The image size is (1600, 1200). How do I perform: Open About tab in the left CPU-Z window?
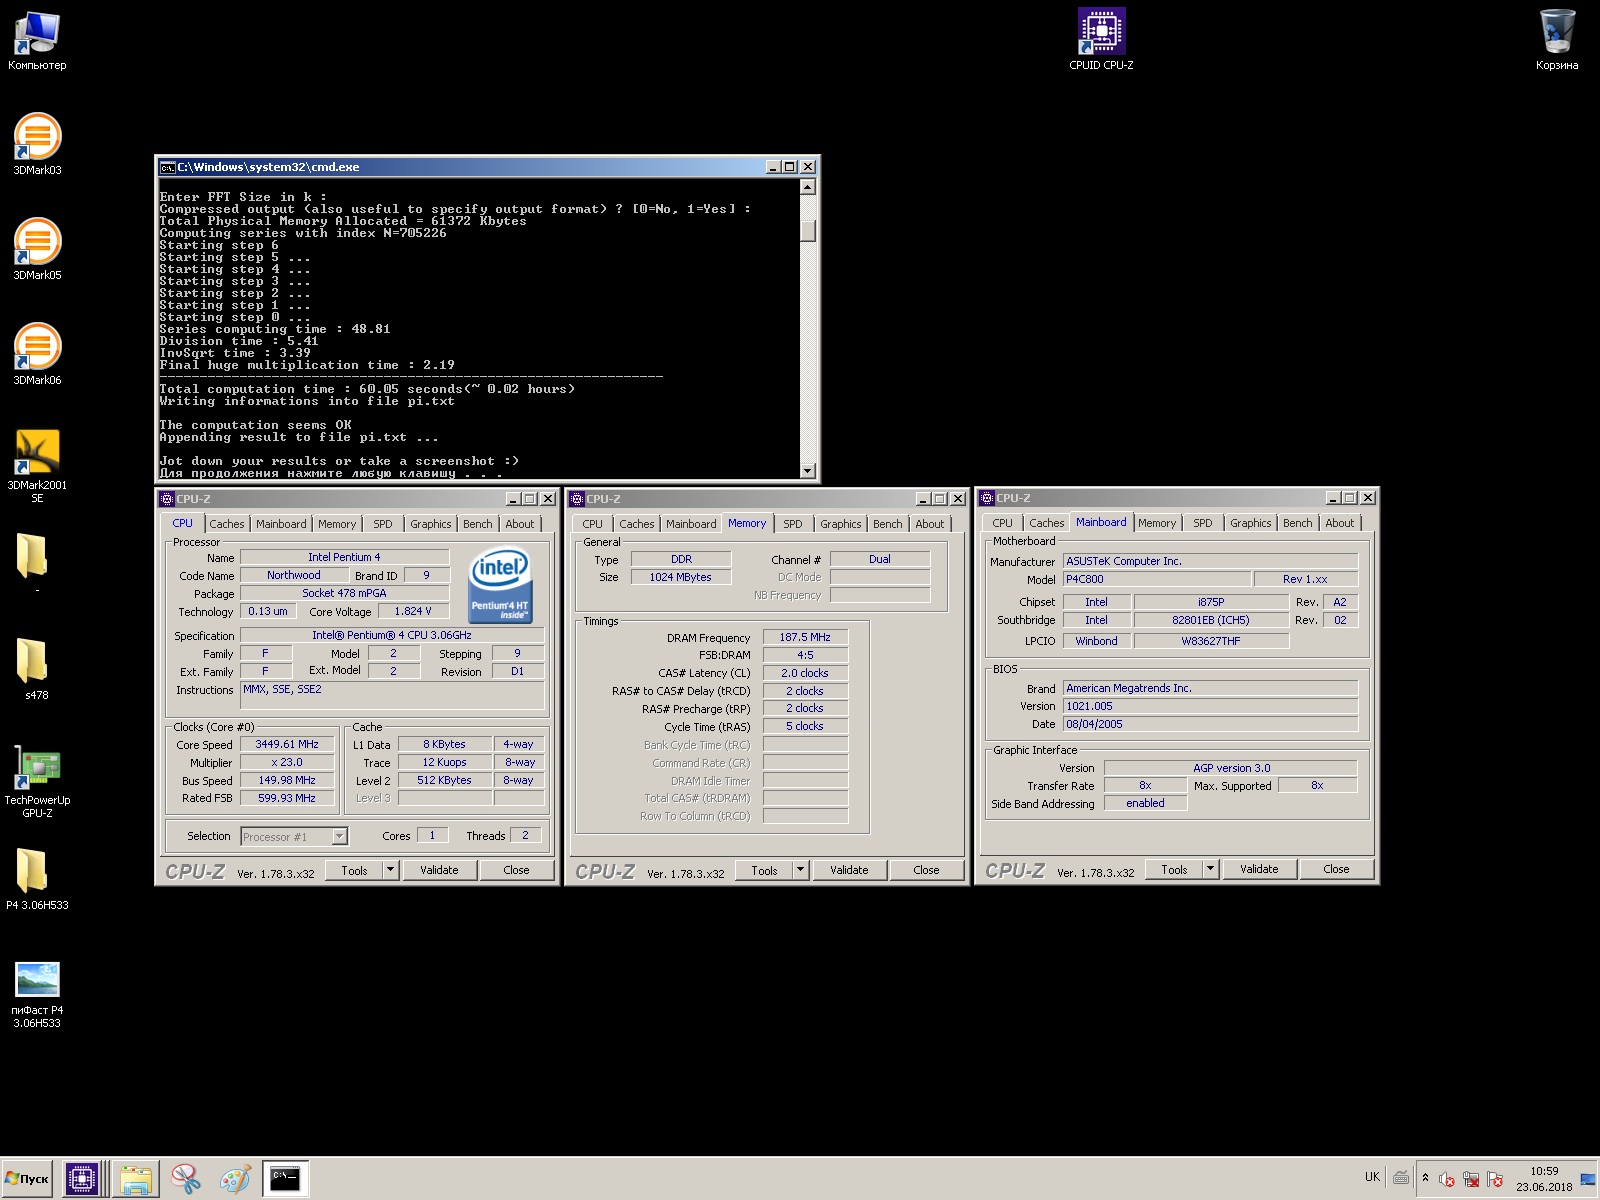[x=520, y=524]
